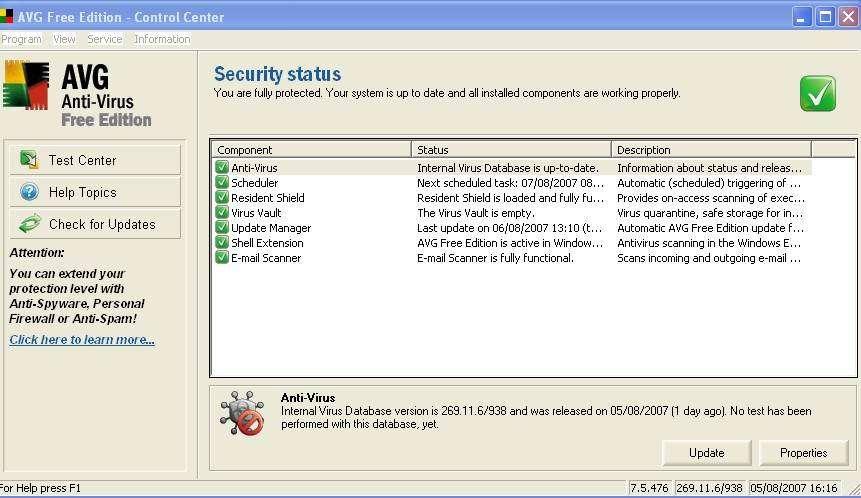Click the green check icon beside Scheduler
Image resolution: width=861 pixels, height=498 pixels.
tap(222, 182)
